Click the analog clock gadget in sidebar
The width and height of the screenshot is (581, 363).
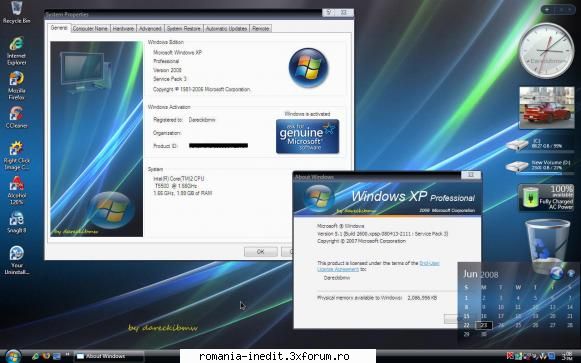tap(546, 51)
